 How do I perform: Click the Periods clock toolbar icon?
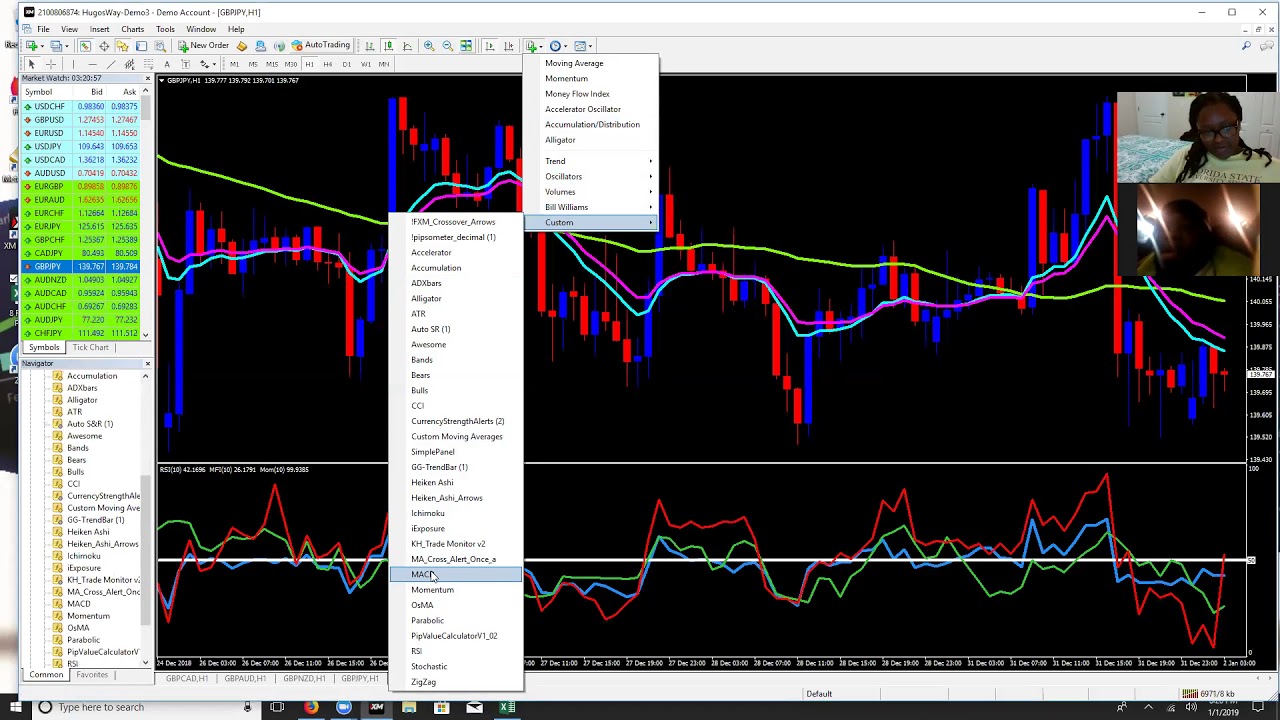pyautogui.click(x=554, y=46)
